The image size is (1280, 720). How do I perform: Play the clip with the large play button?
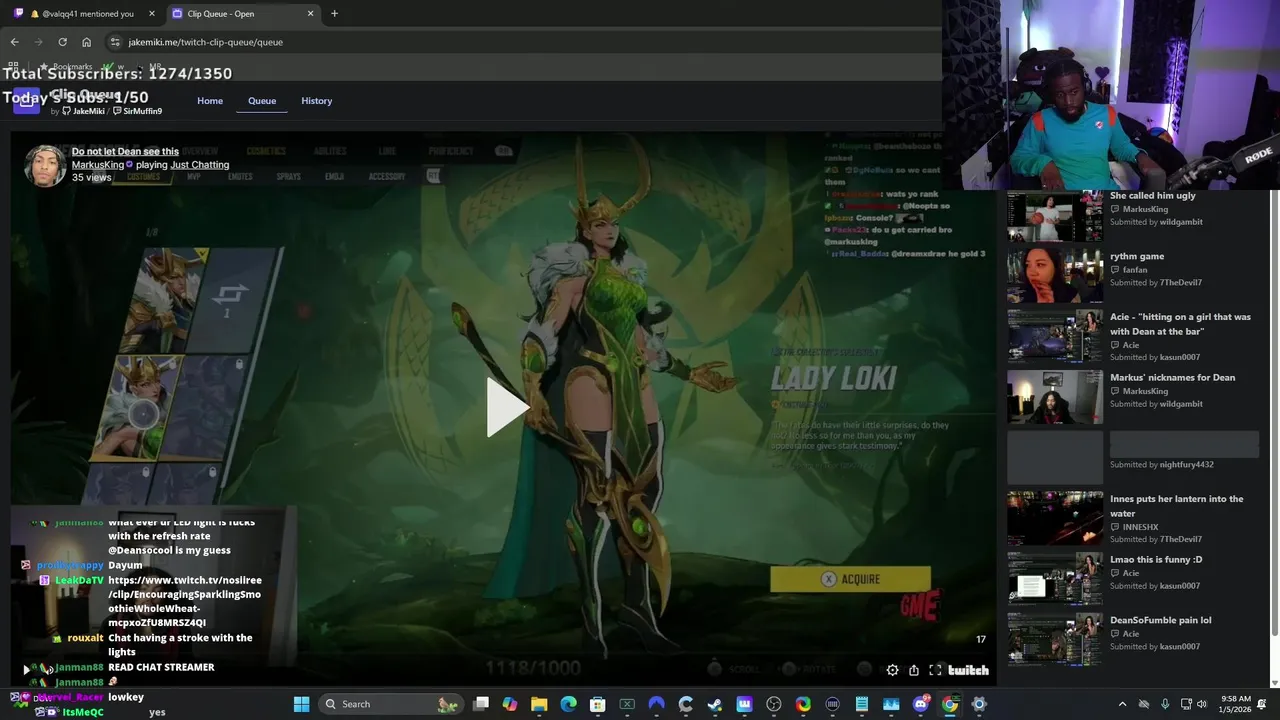[x=507, y=407]
